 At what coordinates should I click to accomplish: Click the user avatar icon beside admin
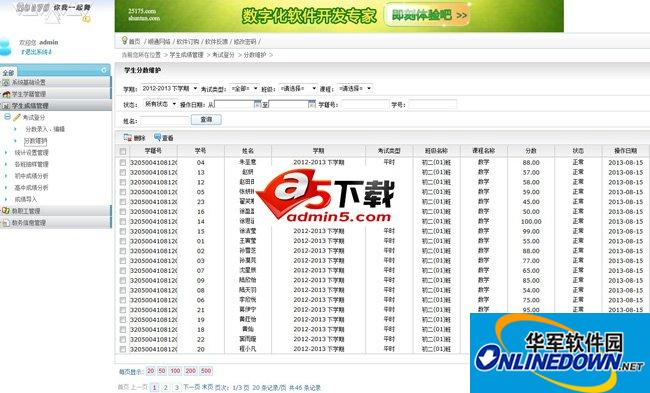[x=5, y=46]
